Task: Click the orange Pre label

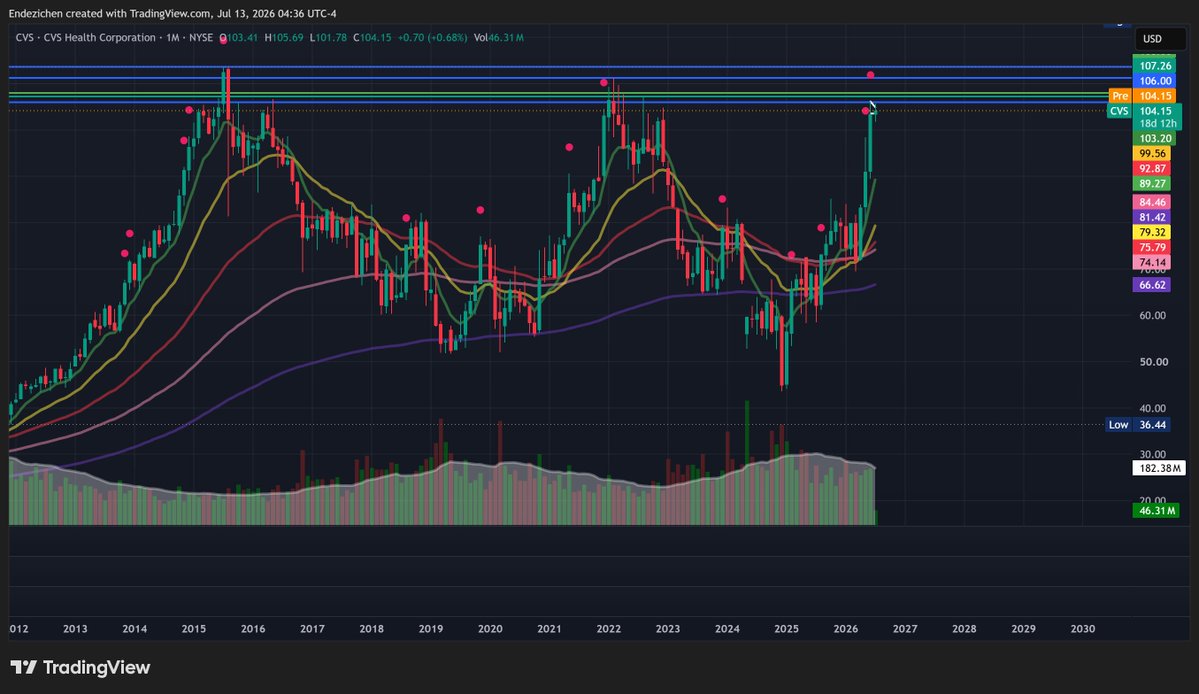Action: (1119, 96)
